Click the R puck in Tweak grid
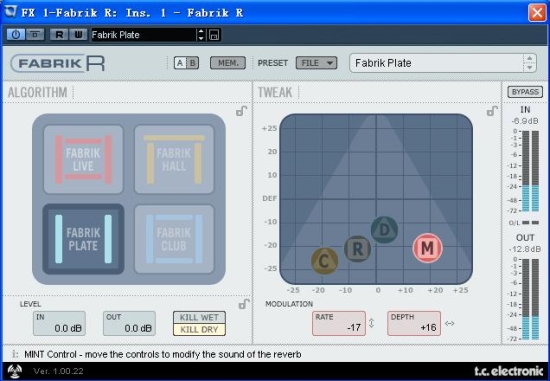 (x=357, y=249)
